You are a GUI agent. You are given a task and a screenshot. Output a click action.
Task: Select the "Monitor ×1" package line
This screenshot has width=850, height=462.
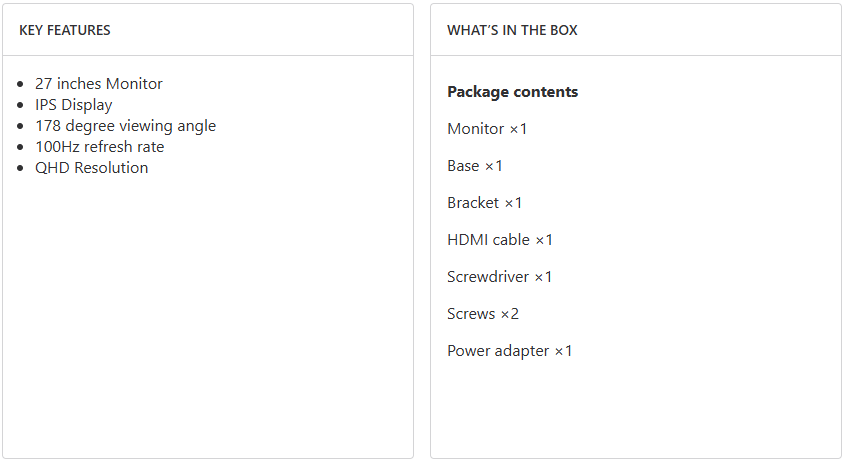(x=487, y=129)
